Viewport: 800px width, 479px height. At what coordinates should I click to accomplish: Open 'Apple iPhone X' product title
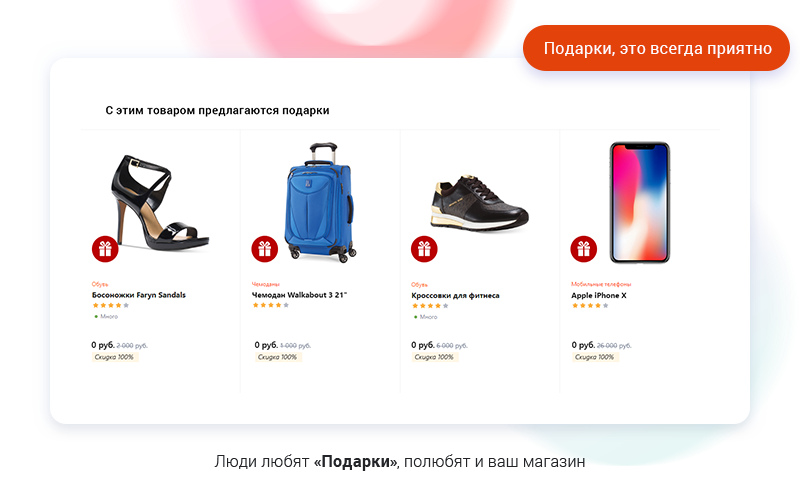[x=599, y=295]
